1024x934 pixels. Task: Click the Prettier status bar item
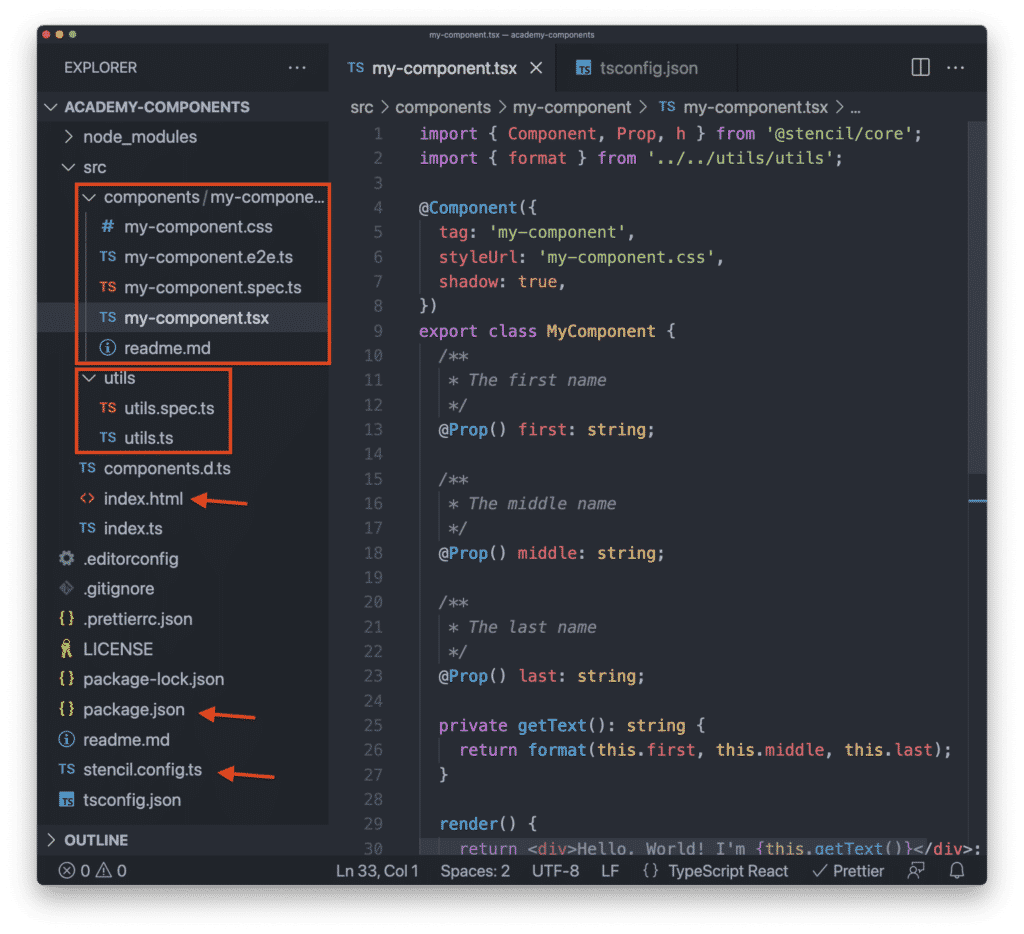848,871
